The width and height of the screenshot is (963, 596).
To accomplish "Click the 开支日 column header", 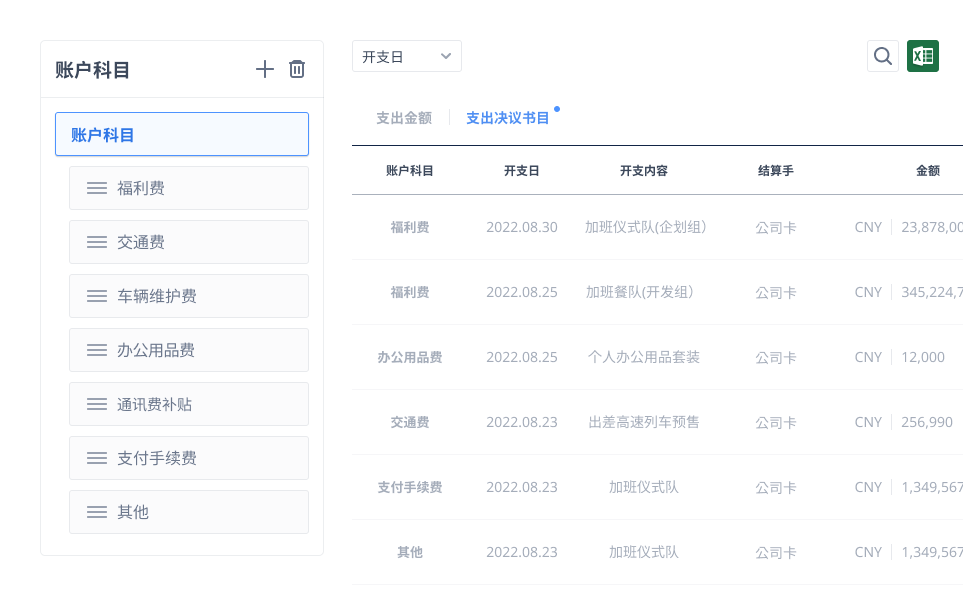I will click(522, 171).
